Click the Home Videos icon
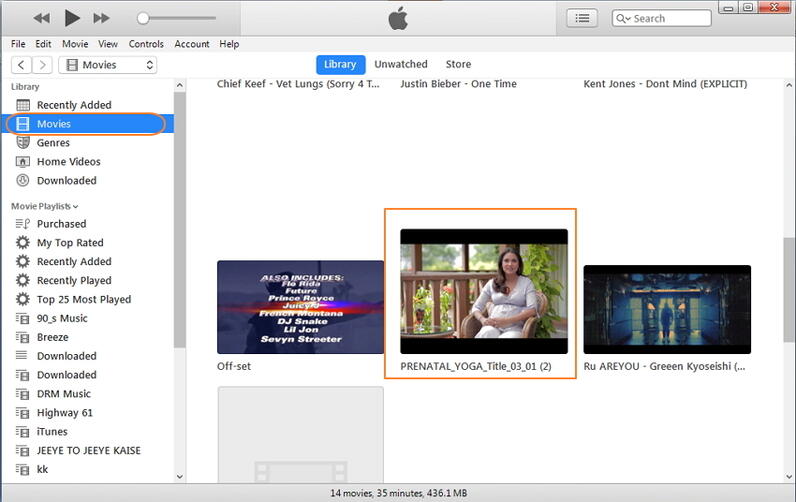 point(23,162)
